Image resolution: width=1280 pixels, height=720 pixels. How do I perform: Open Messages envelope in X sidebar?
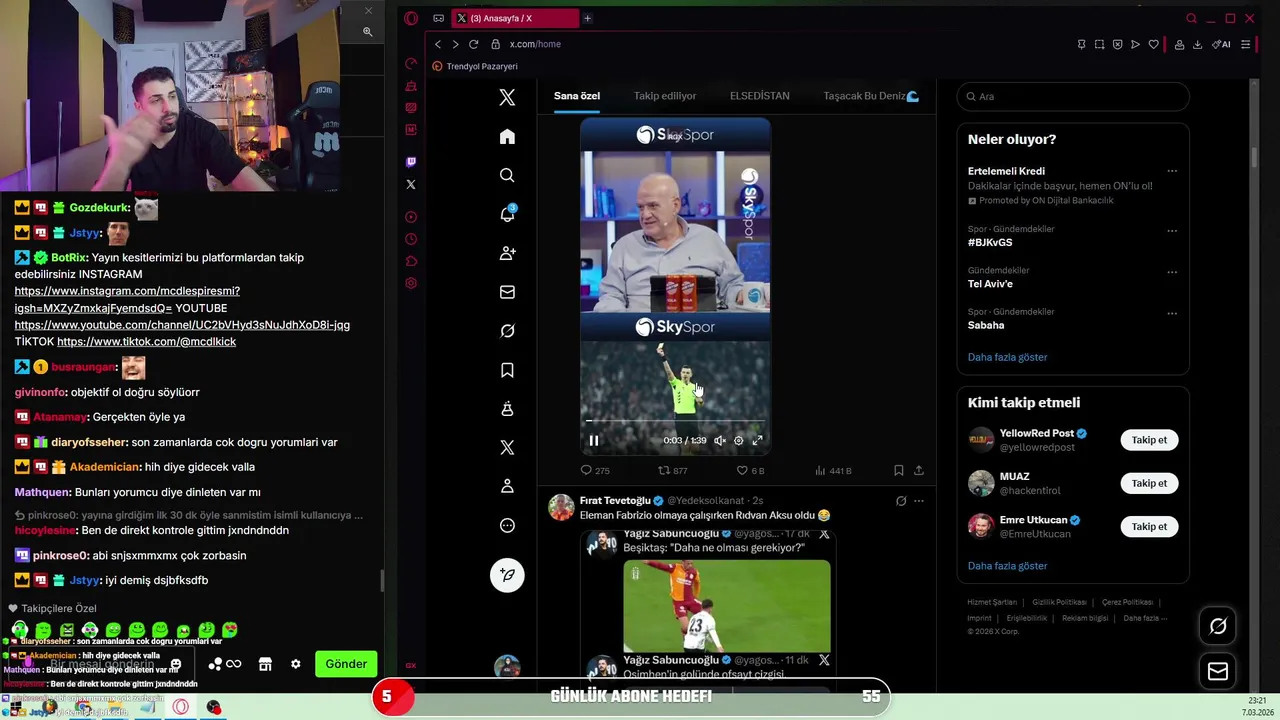(x=507, y=292)
